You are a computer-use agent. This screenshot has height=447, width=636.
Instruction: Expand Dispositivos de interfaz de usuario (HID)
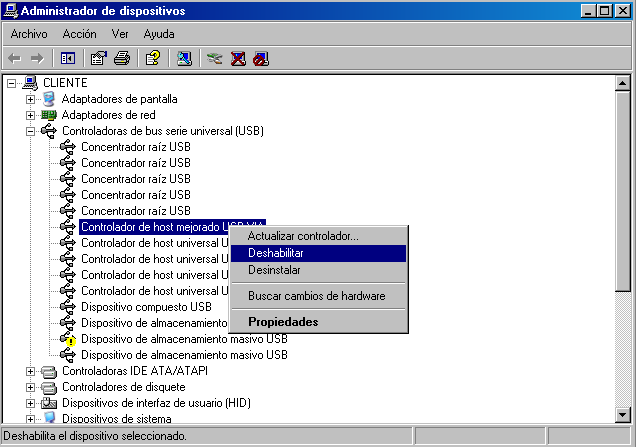pyautogui.click(x=30, y=404)
